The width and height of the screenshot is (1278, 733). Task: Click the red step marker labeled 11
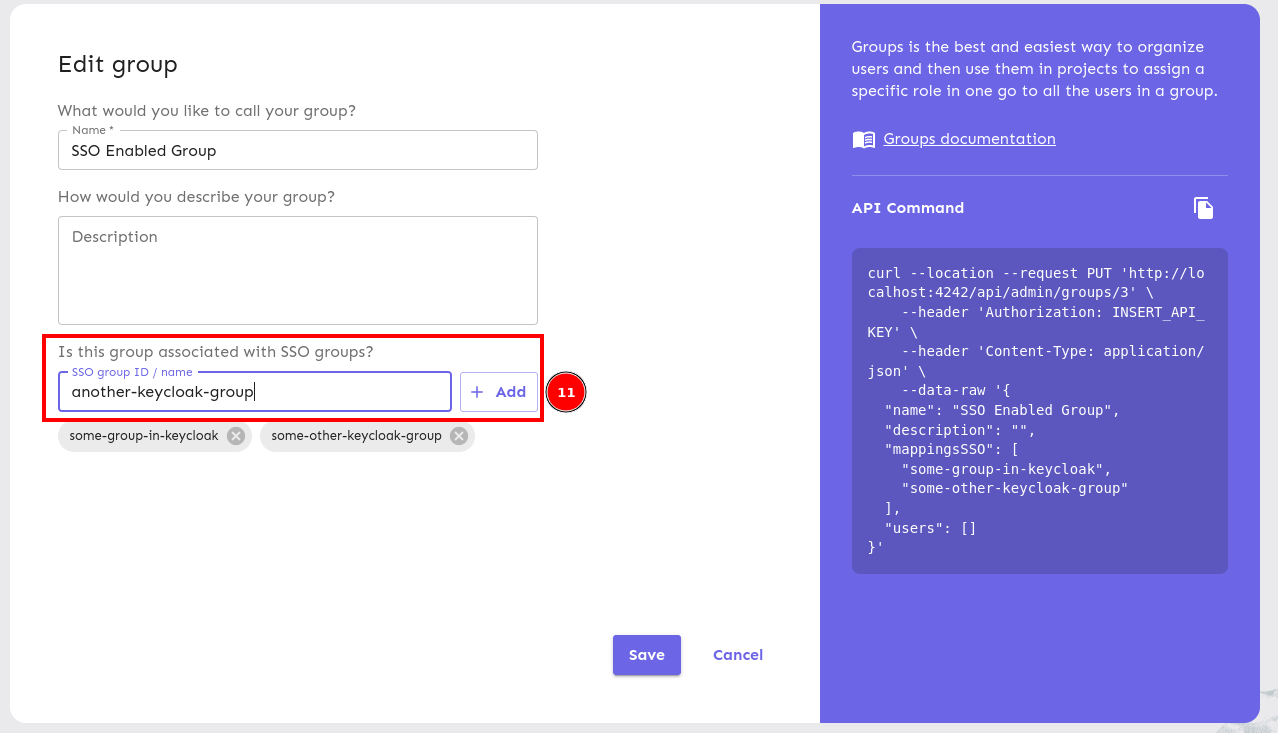click(x=565, y=392)
